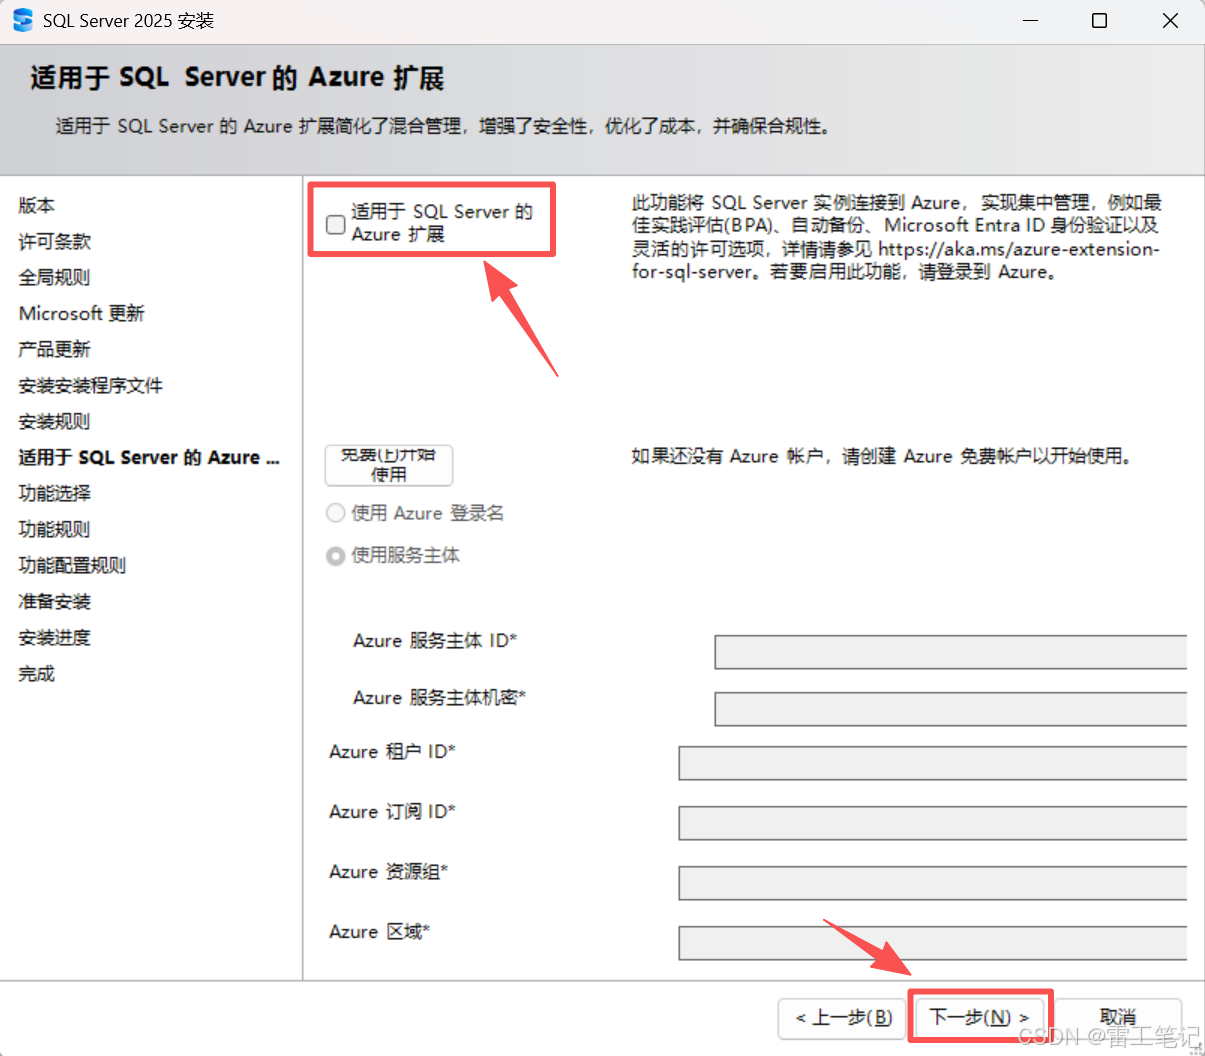Viewport: 1205px width, 1056px height.
Task: Click the Azure 订阅 ID field
Action: (933, 823)
